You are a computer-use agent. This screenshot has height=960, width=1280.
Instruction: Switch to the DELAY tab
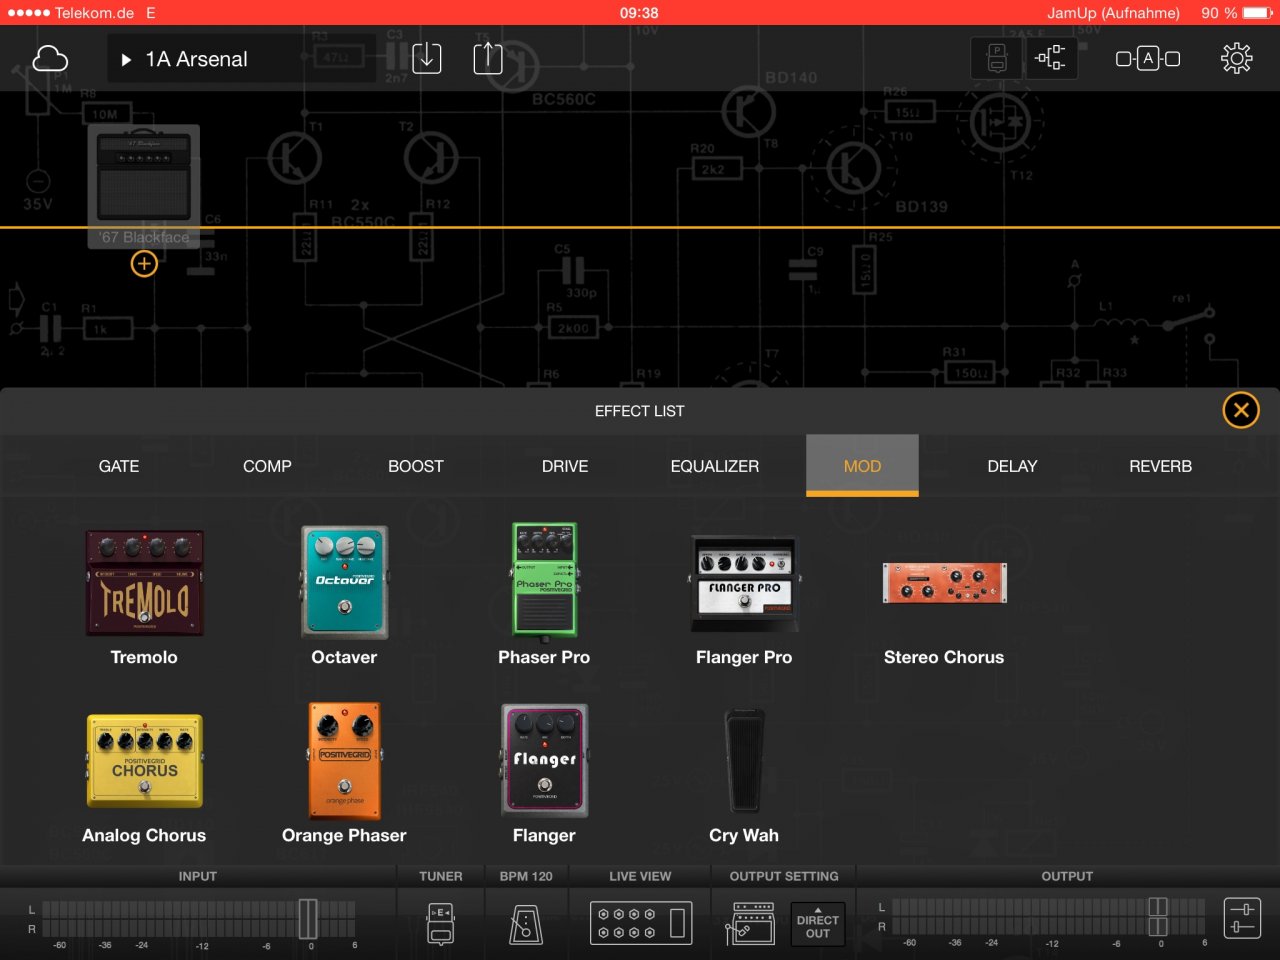click(x=1012, y=466)
